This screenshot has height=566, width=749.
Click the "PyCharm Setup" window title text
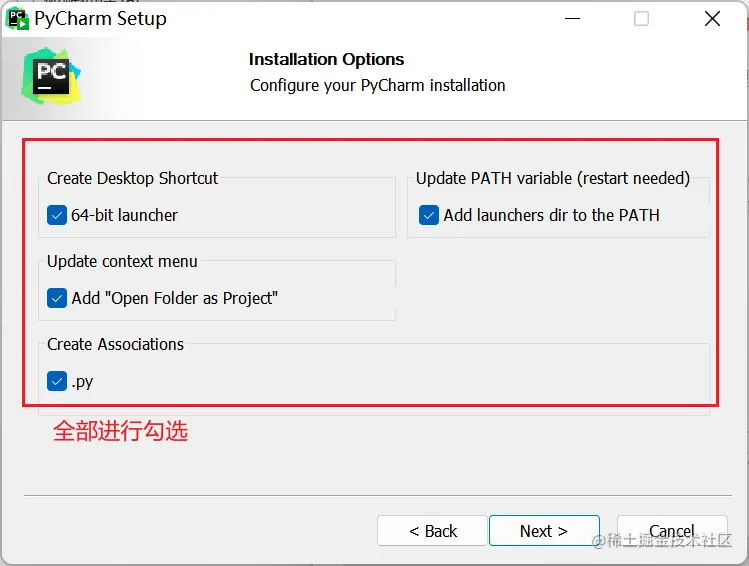tap(100, 19)
